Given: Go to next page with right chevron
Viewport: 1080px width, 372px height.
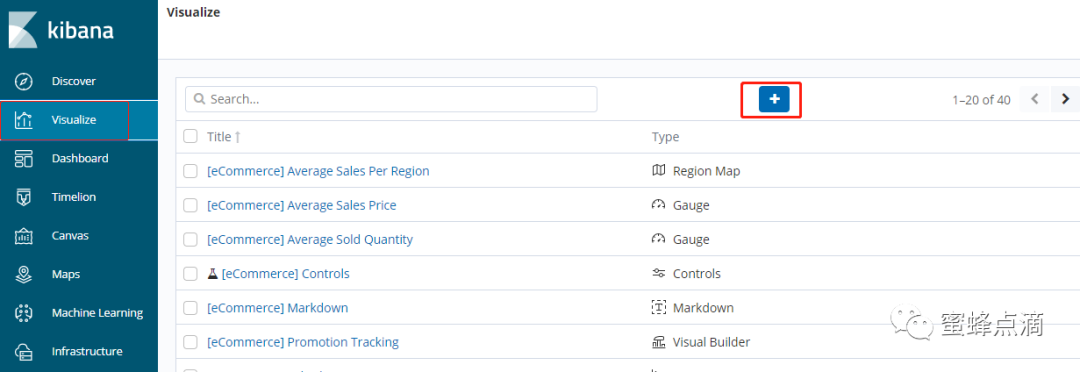Looking at the screenshot, I should [x=1065, y=99].
